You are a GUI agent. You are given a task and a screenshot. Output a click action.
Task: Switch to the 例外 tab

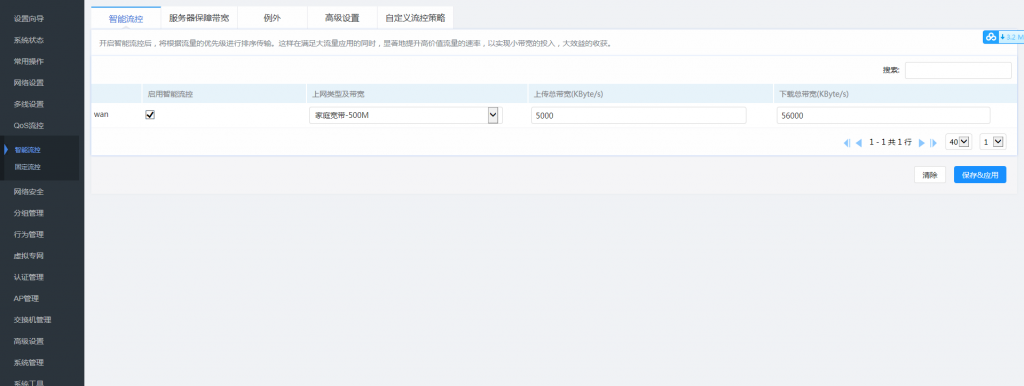pyautogui.click(x=272, y=18)
